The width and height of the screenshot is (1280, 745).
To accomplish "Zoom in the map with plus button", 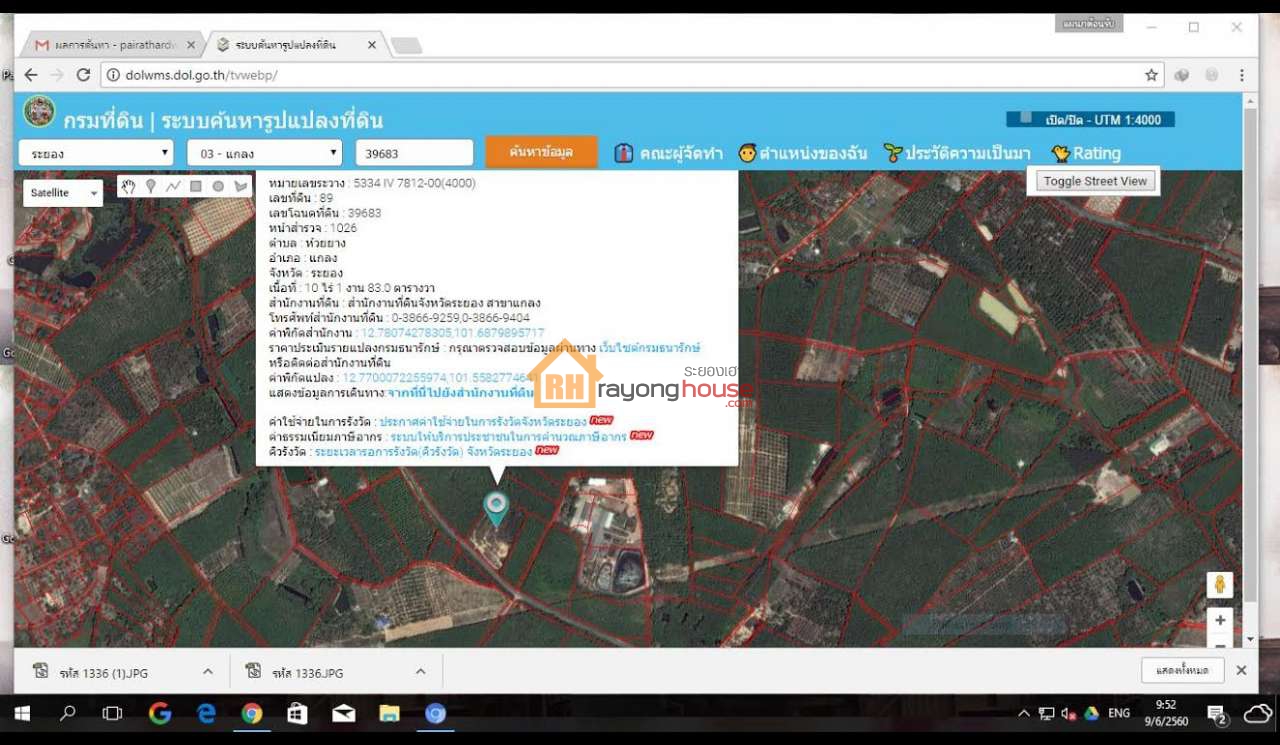I will (x=1219, y=621).
